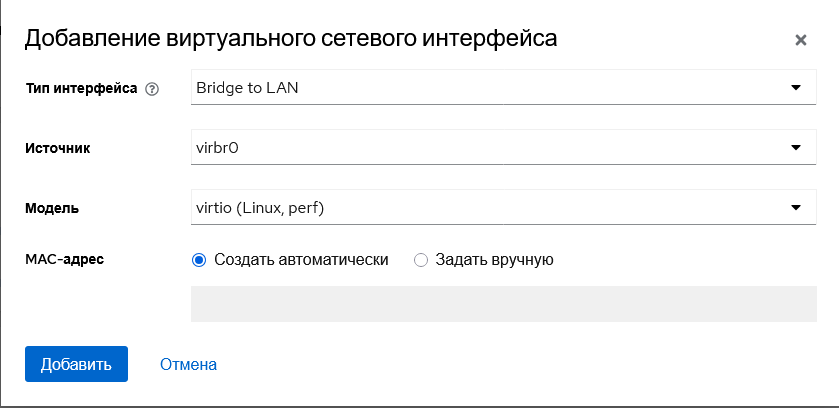Click the Задать вручную label text

(x=494, y=260)
